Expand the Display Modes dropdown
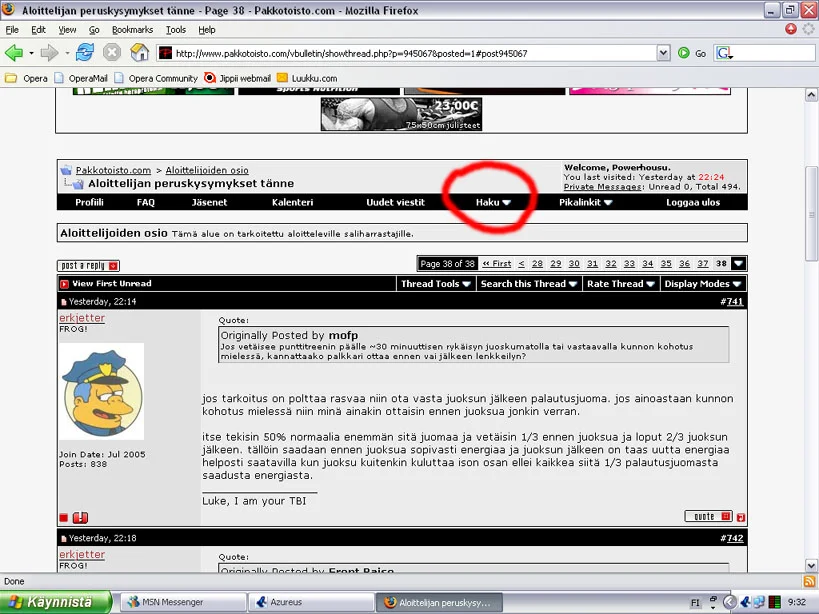Image resolution: width=819 pixels, height=614 pixels. (x=703, y=284)
